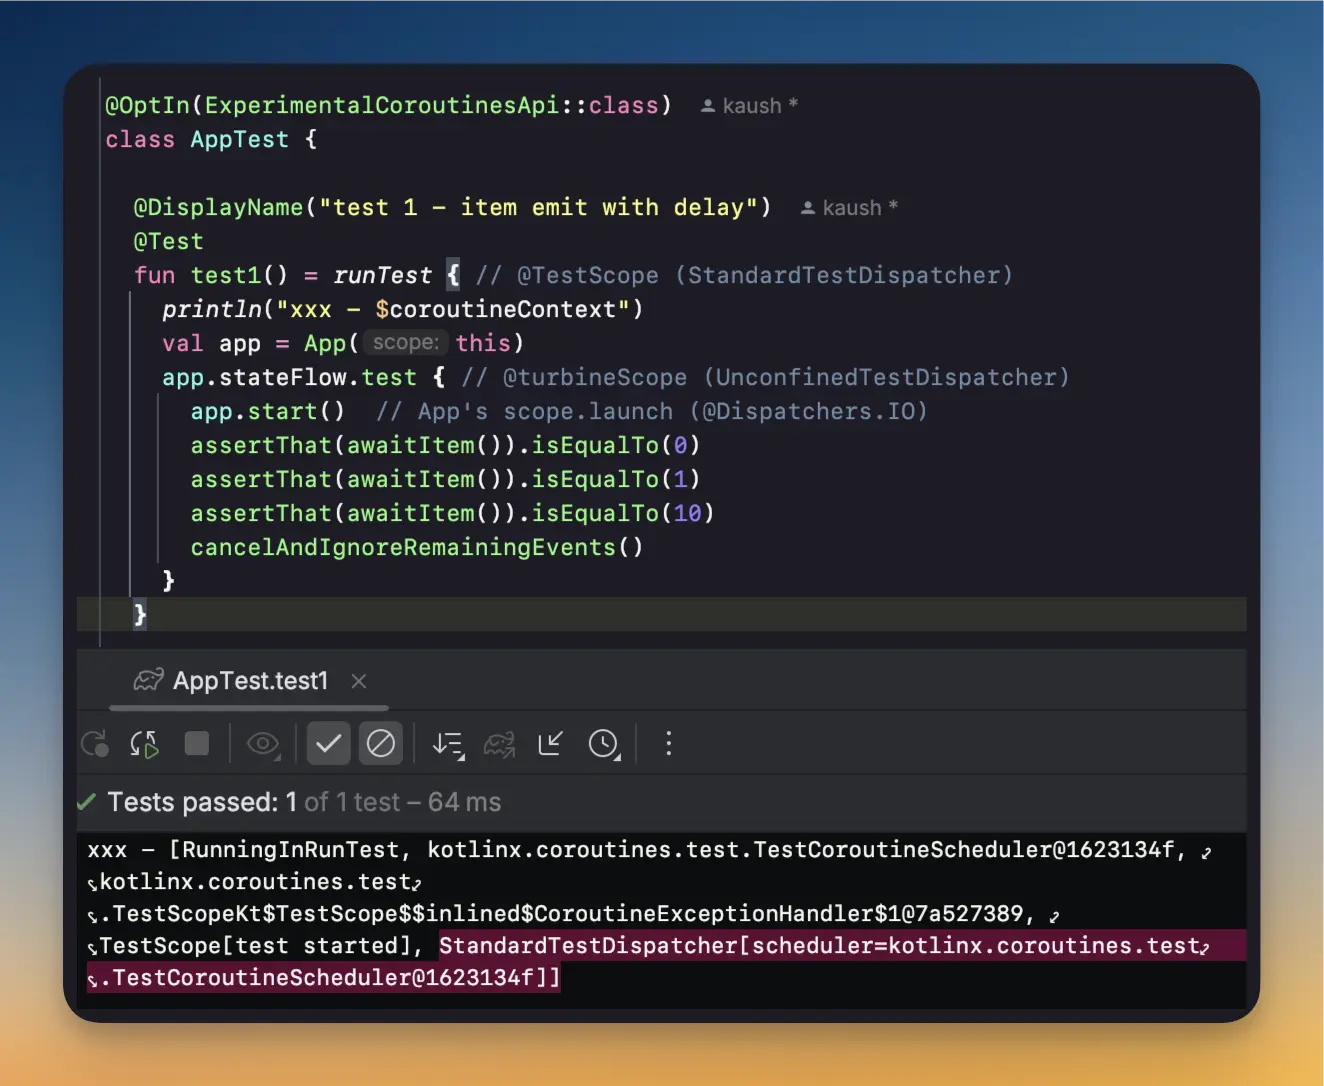Close the AppTest.test1 tab
The width and height of the screenshot is (1324, 1086).
(x=359, y=681)
